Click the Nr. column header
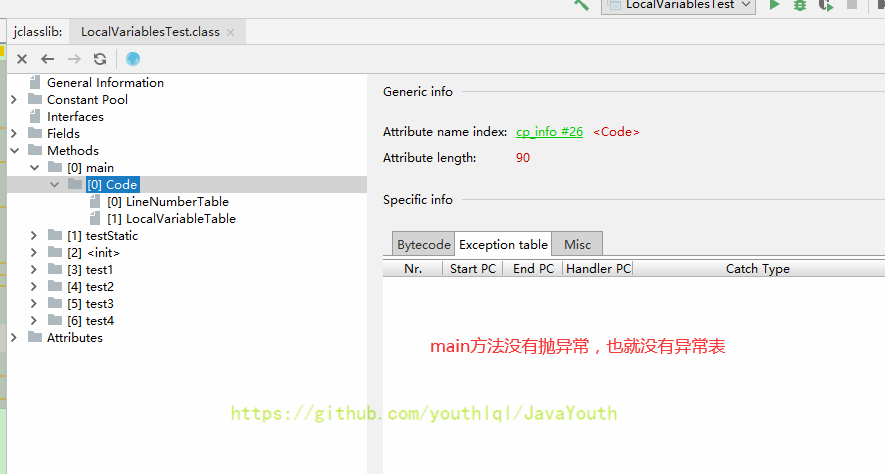Image resolution: width=885 pixels, height=474 pixels. coord(413,269)
